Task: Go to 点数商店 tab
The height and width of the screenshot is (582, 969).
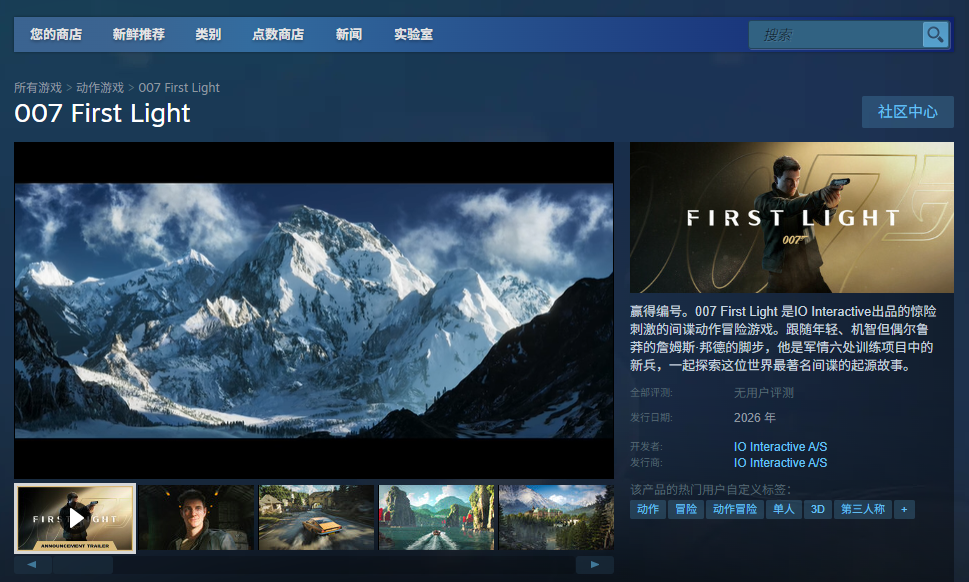Action: pos(278,35)
